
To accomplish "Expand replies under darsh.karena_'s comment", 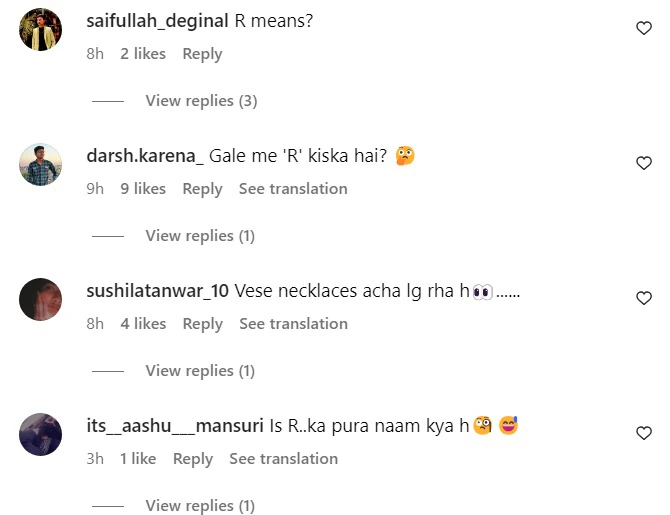I will coord(199,236).
